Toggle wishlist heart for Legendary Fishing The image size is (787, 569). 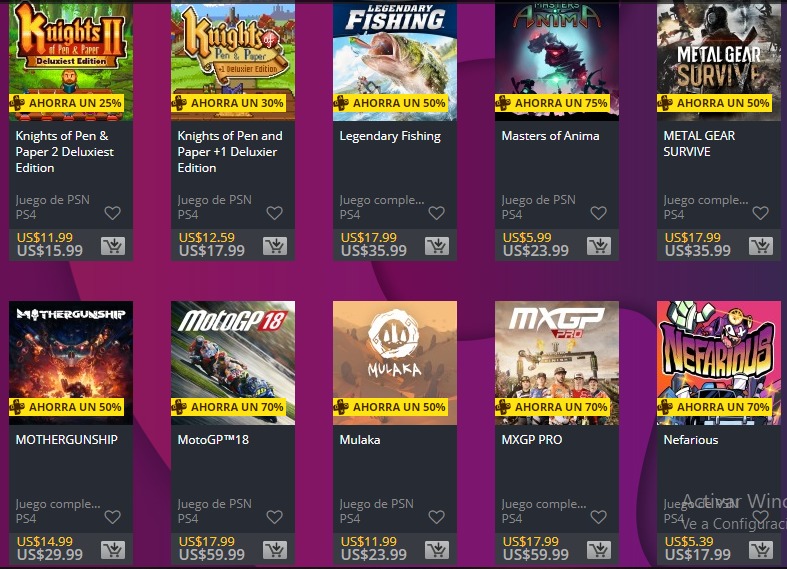pyautogui.click(x=437, y=213)
